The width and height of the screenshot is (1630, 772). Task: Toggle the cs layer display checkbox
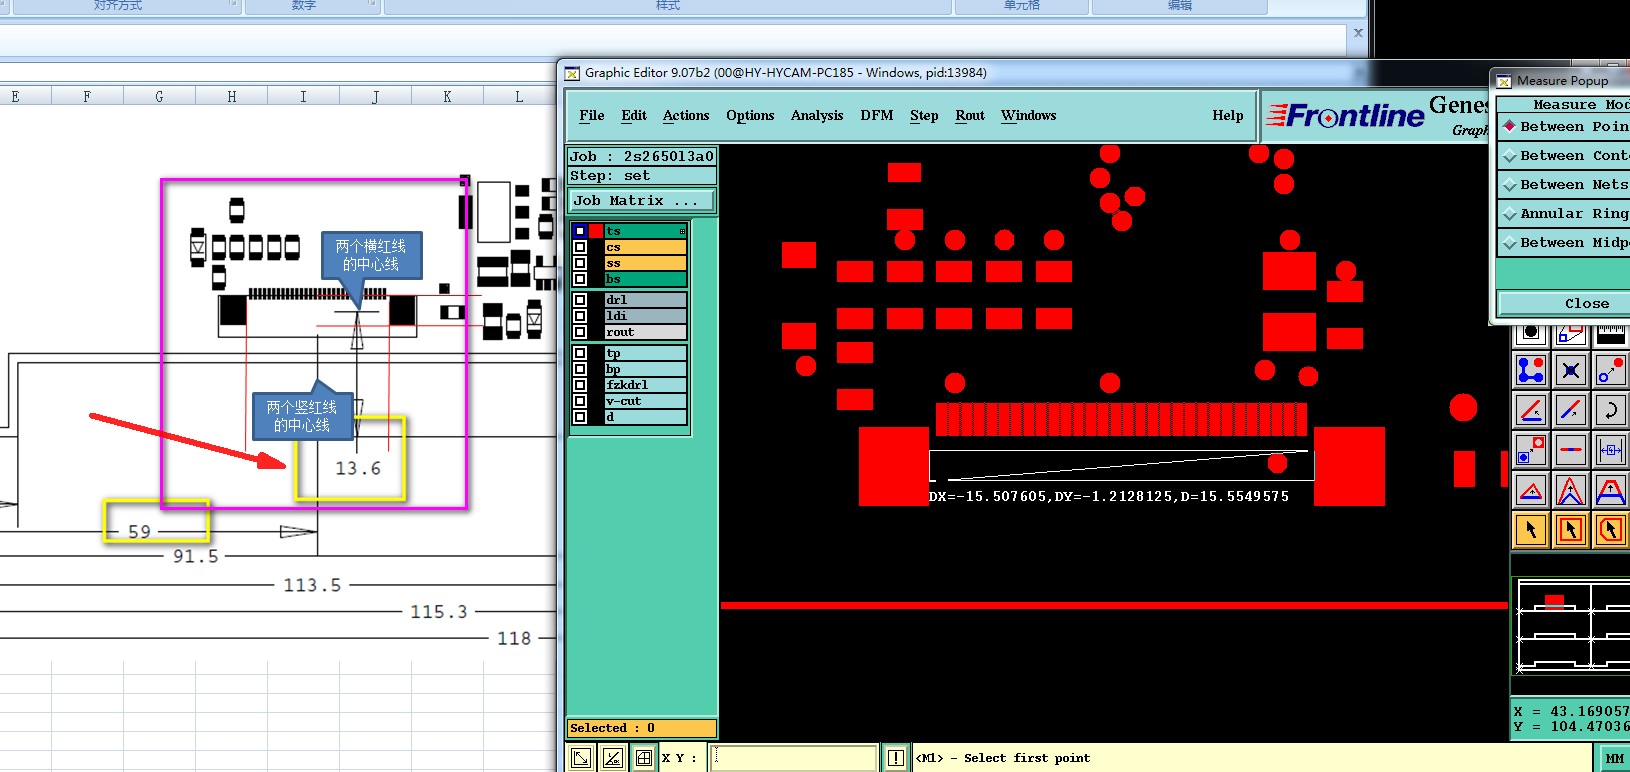click(580, 247)
